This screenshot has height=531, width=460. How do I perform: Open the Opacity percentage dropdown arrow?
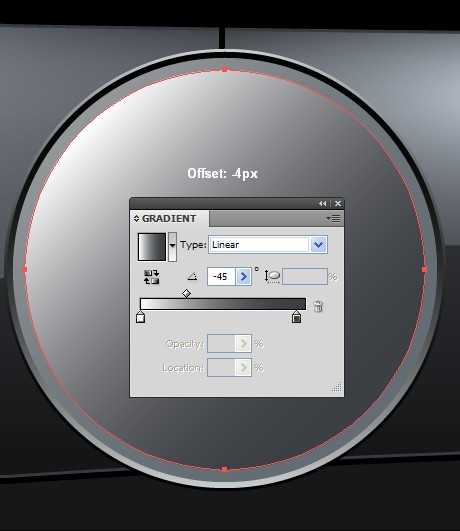click(x=243, y=344)
